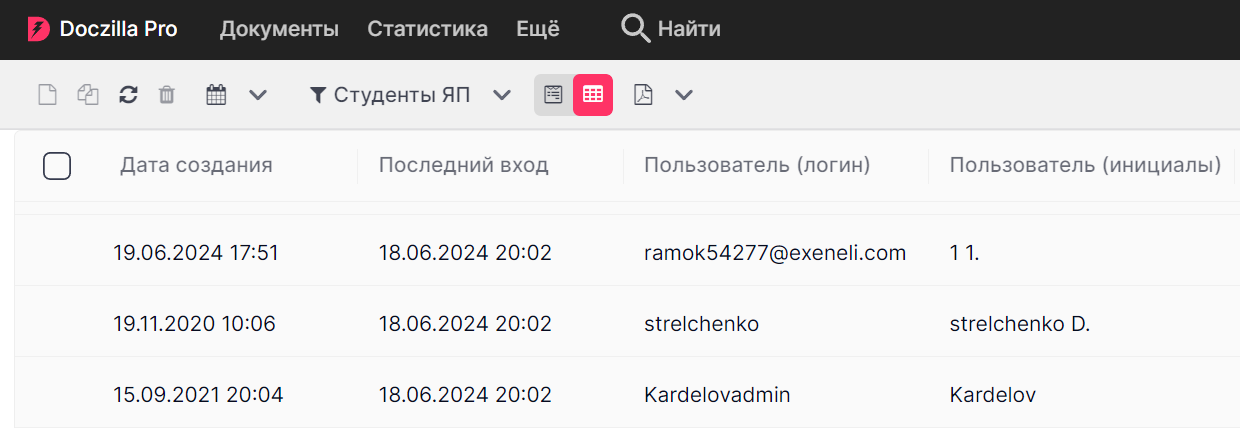Create a new document with the page icon

[x=47, y=95]
